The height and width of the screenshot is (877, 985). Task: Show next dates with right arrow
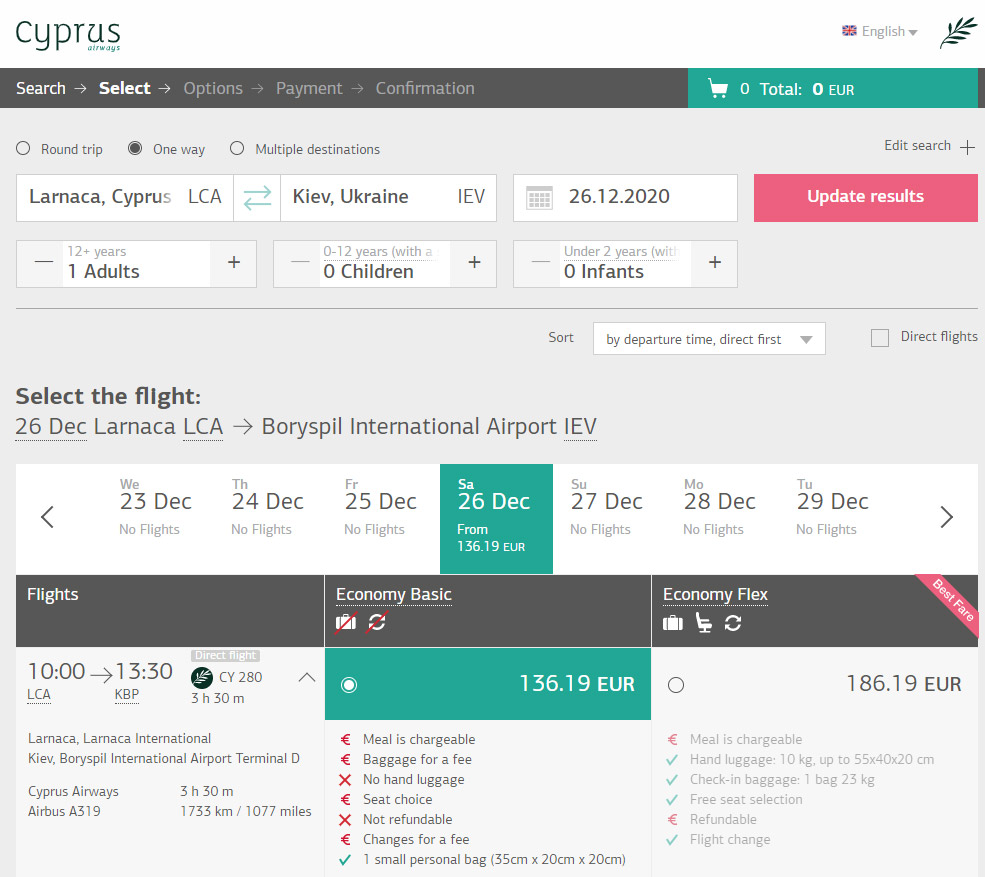946,517
